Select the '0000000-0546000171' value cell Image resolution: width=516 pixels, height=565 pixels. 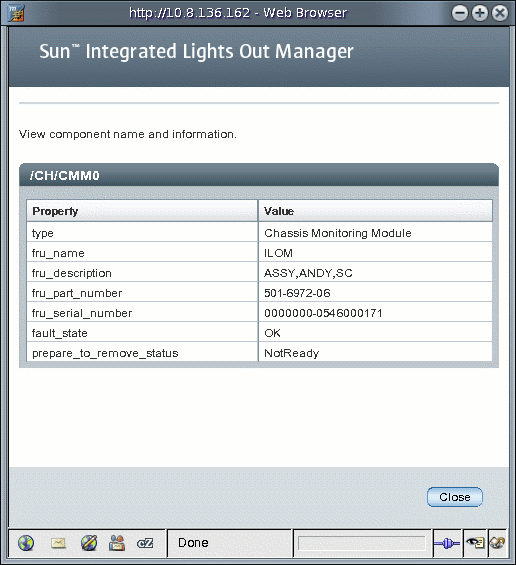pyautogui.click(x=375, y=313)
